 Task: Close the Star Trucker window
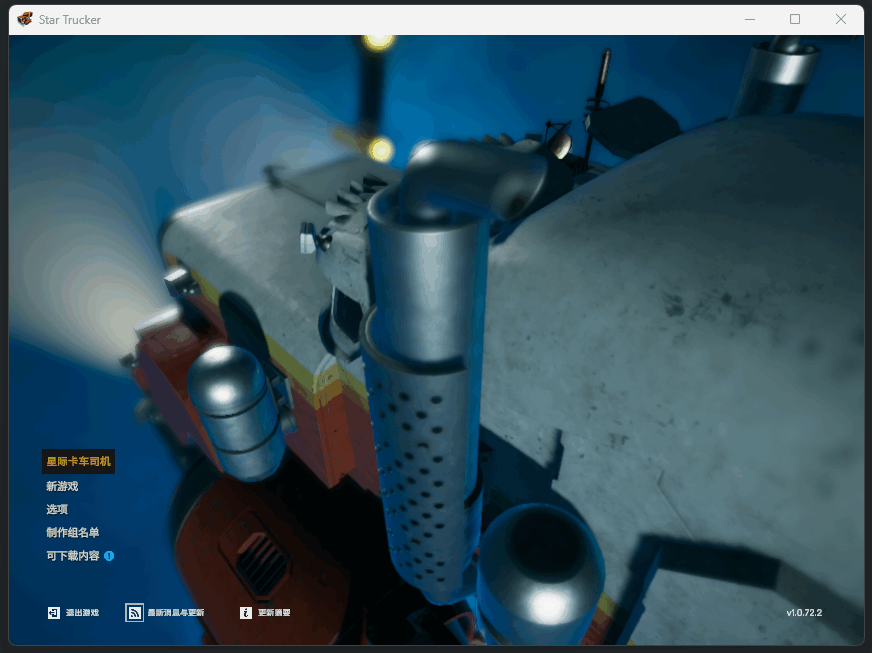[841, 19]
